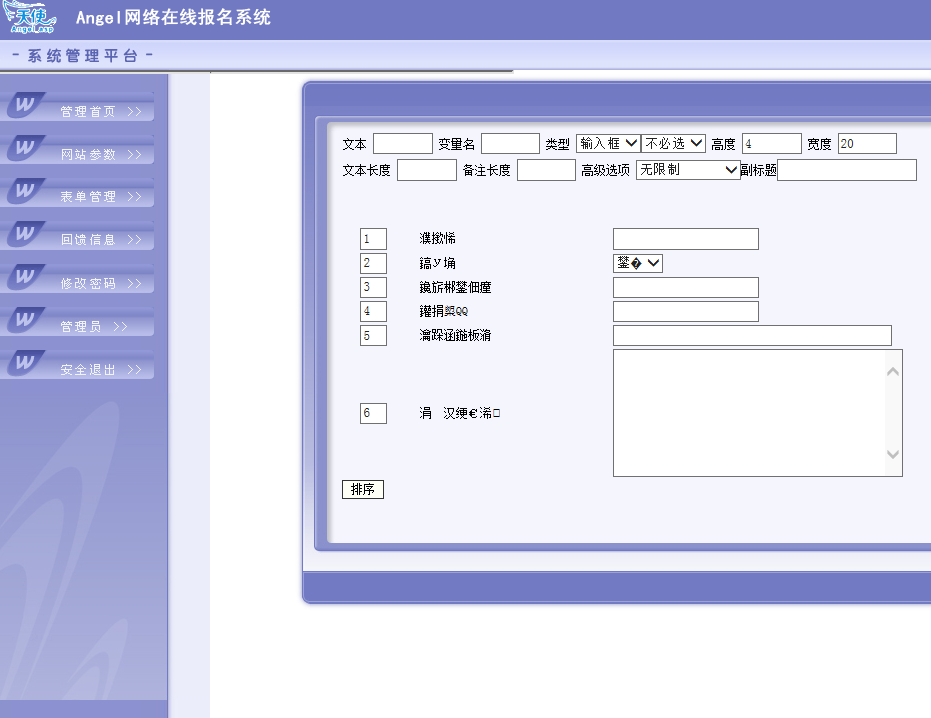The height and width of the screenshot is (718, 931).
Task: Click the 排序 button
Action: point(363,489)
